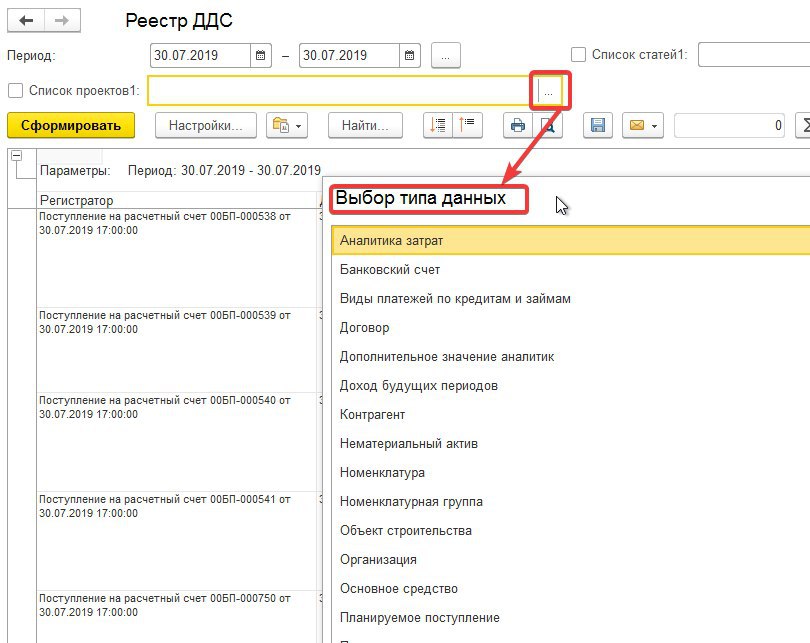The image size is (810, 643).
Task: Open calendar for period end date
Action: [x=410, y=55]
